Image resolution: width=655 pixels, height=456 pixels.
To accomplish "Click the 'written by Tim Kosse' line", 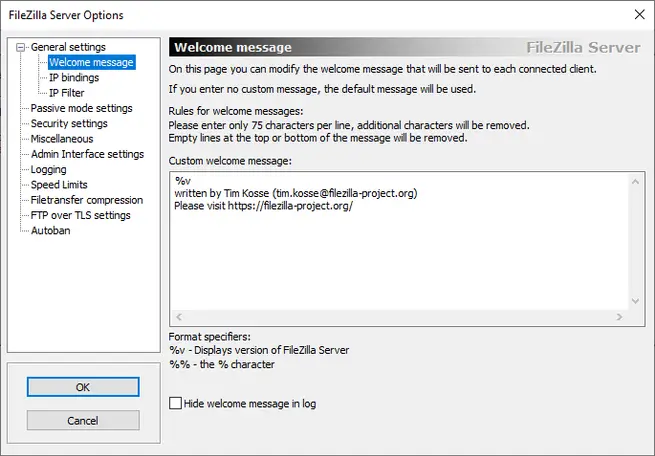I will (x=295, y=193).
